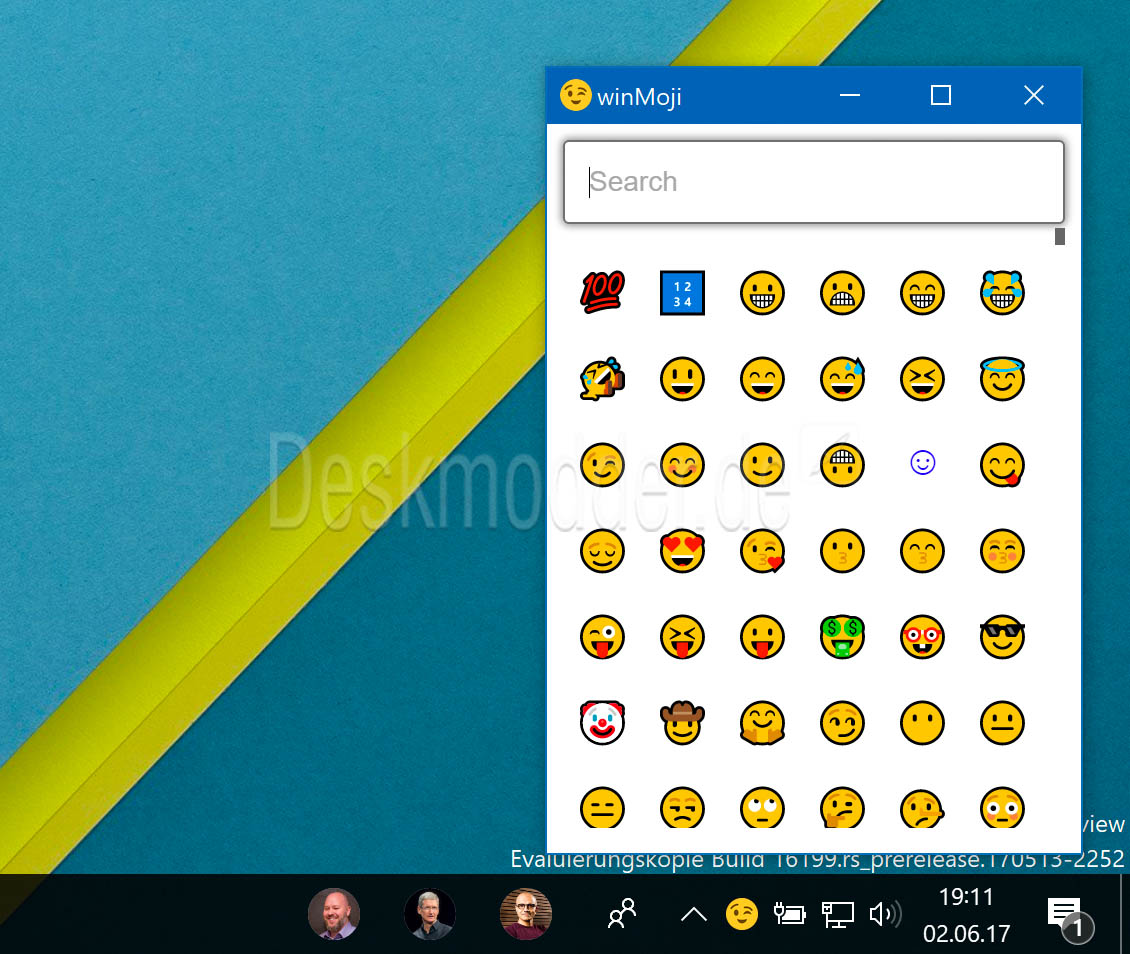
Task: Pick the sunglasses cool face emoji
Action: (x=1002, y=637)
